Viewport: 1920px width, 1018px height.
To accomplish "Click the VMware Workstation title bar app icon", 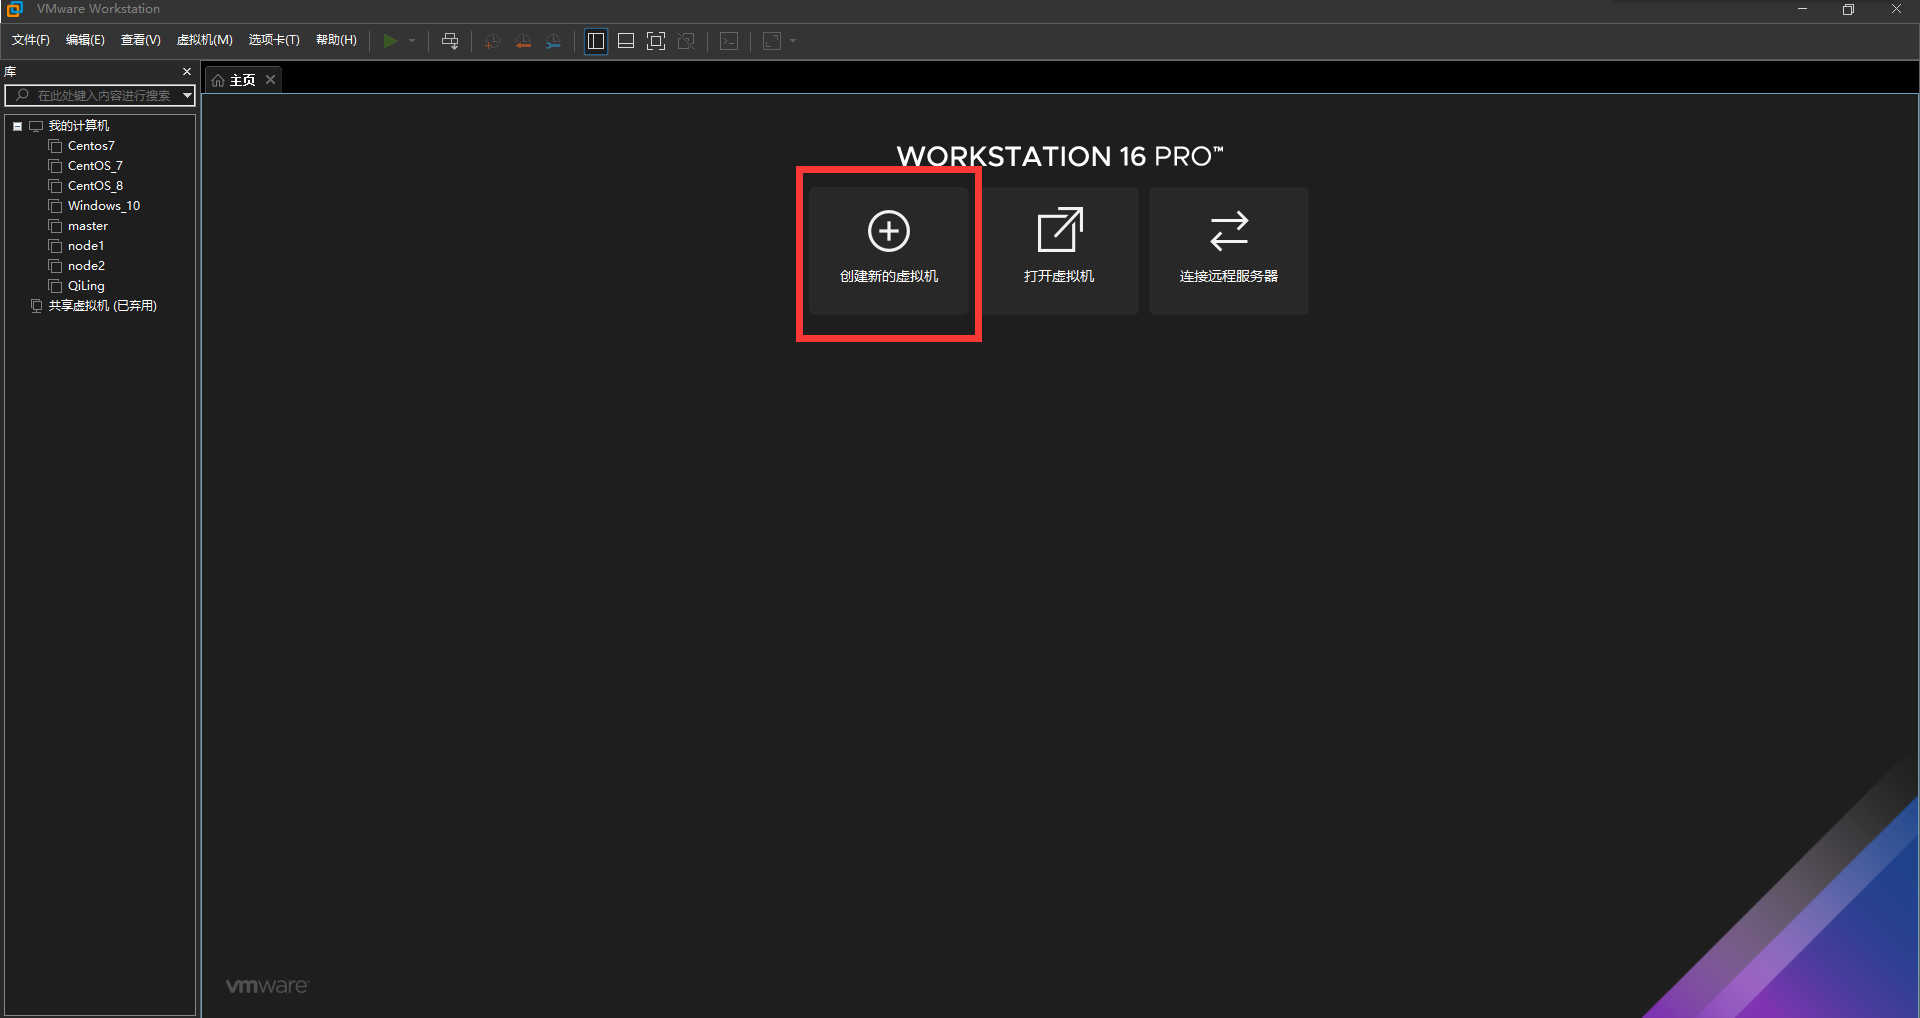I will [x=14, y=9].
